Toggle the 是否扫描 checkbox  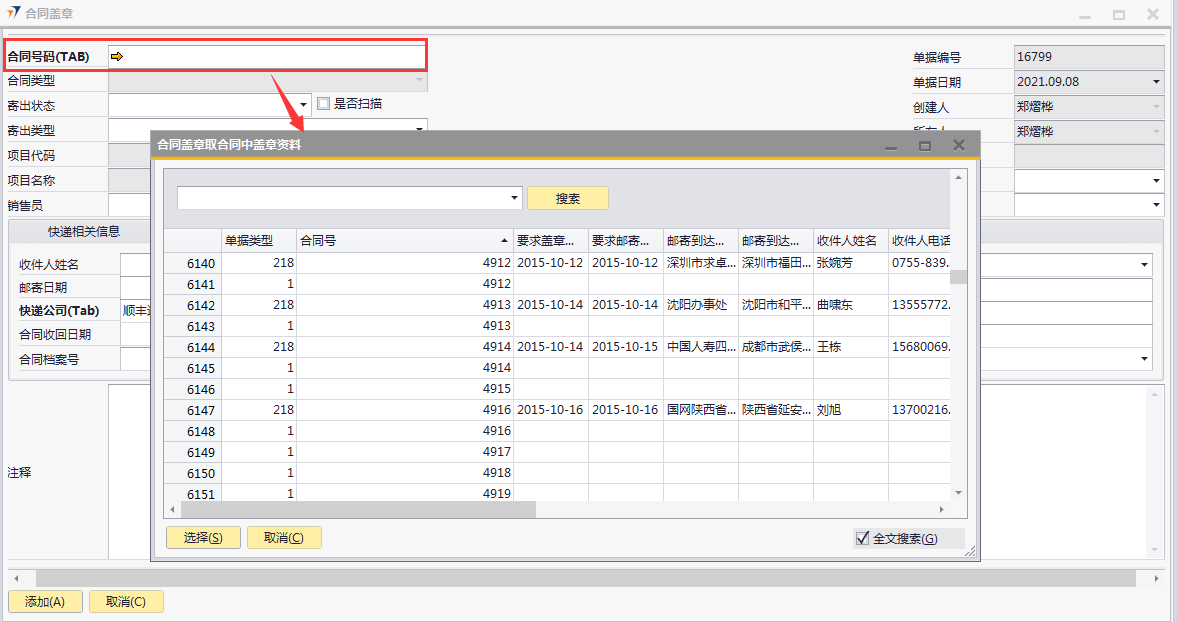click(x=323, y=103)
